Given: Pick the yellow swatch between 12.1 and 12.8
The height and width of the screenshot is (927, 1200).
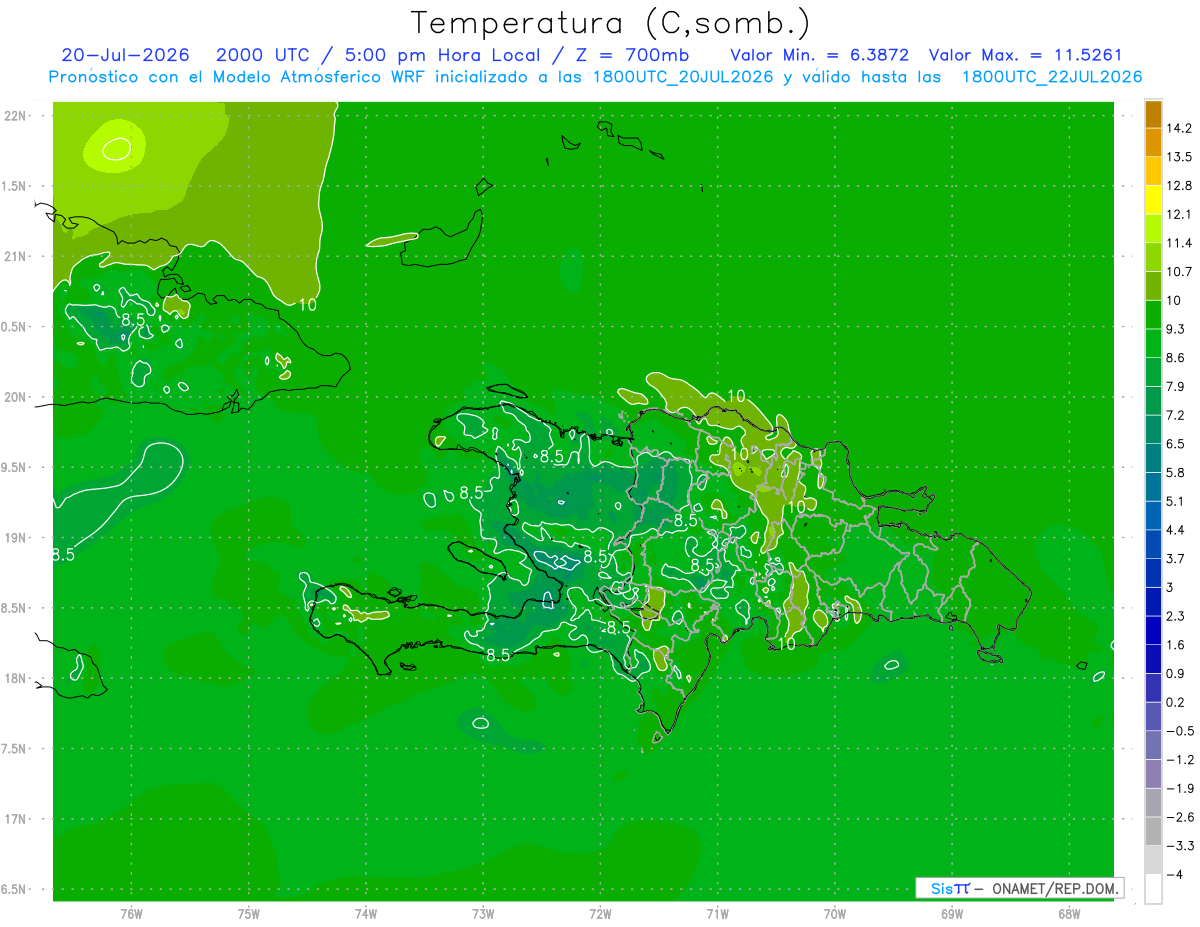Looking at the screenshot, I should [1154, 200].
